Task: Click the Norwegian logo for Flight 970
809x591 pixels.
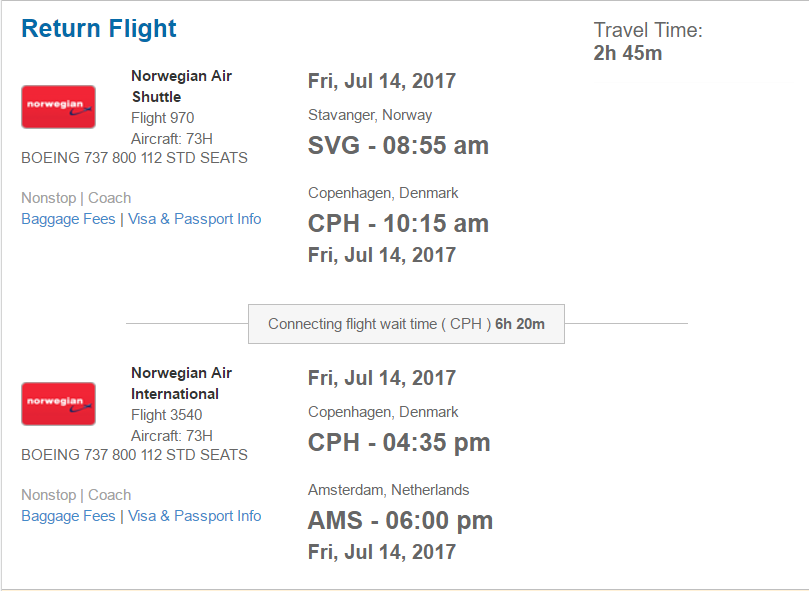Action: point(58,107)
